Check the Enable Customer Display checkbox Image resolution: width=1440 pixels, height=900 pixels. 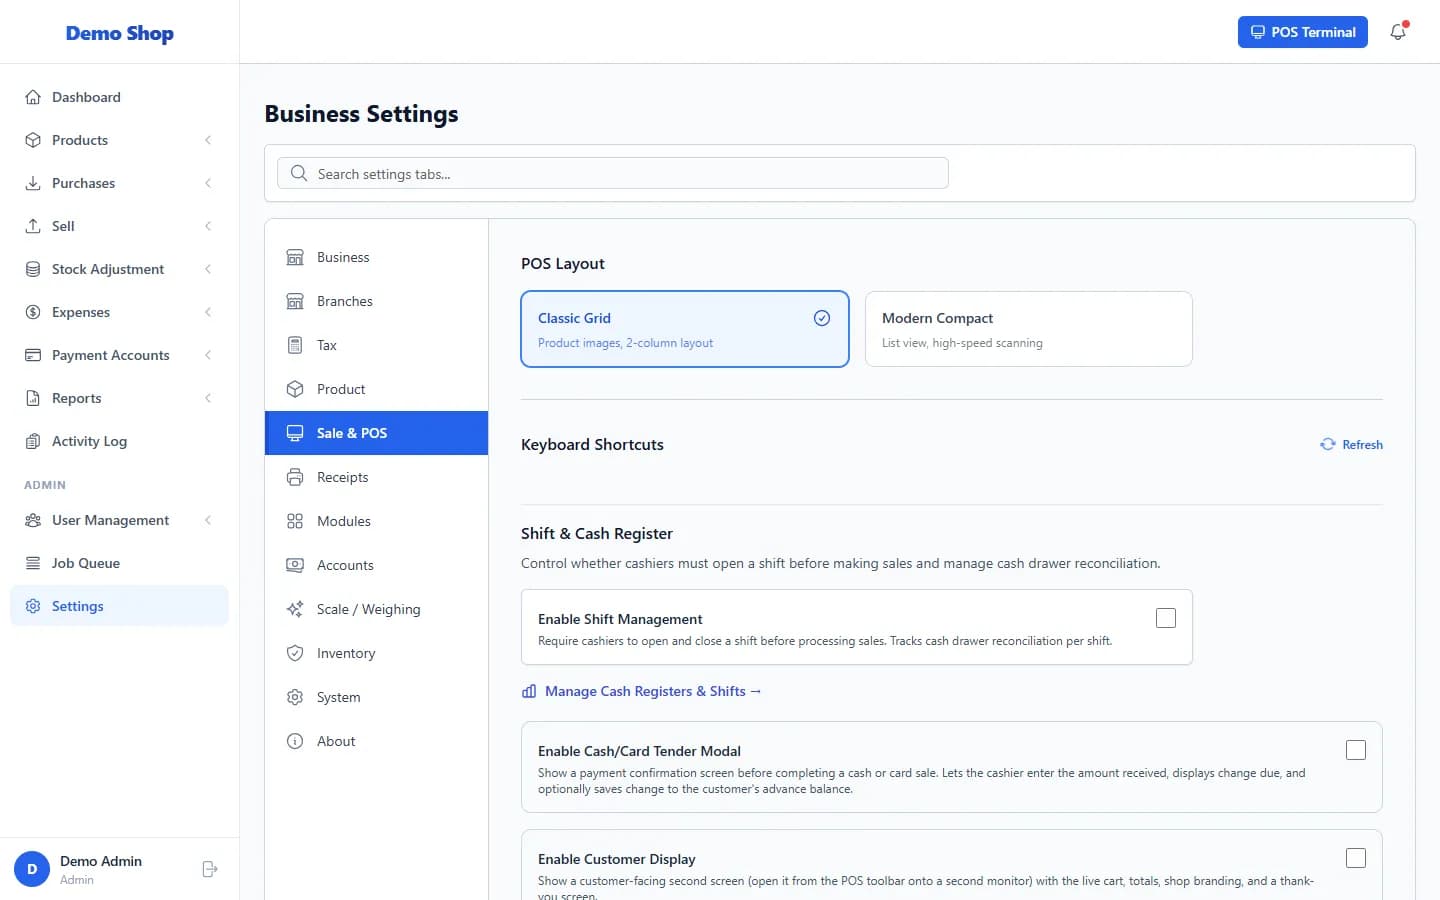1356,858
